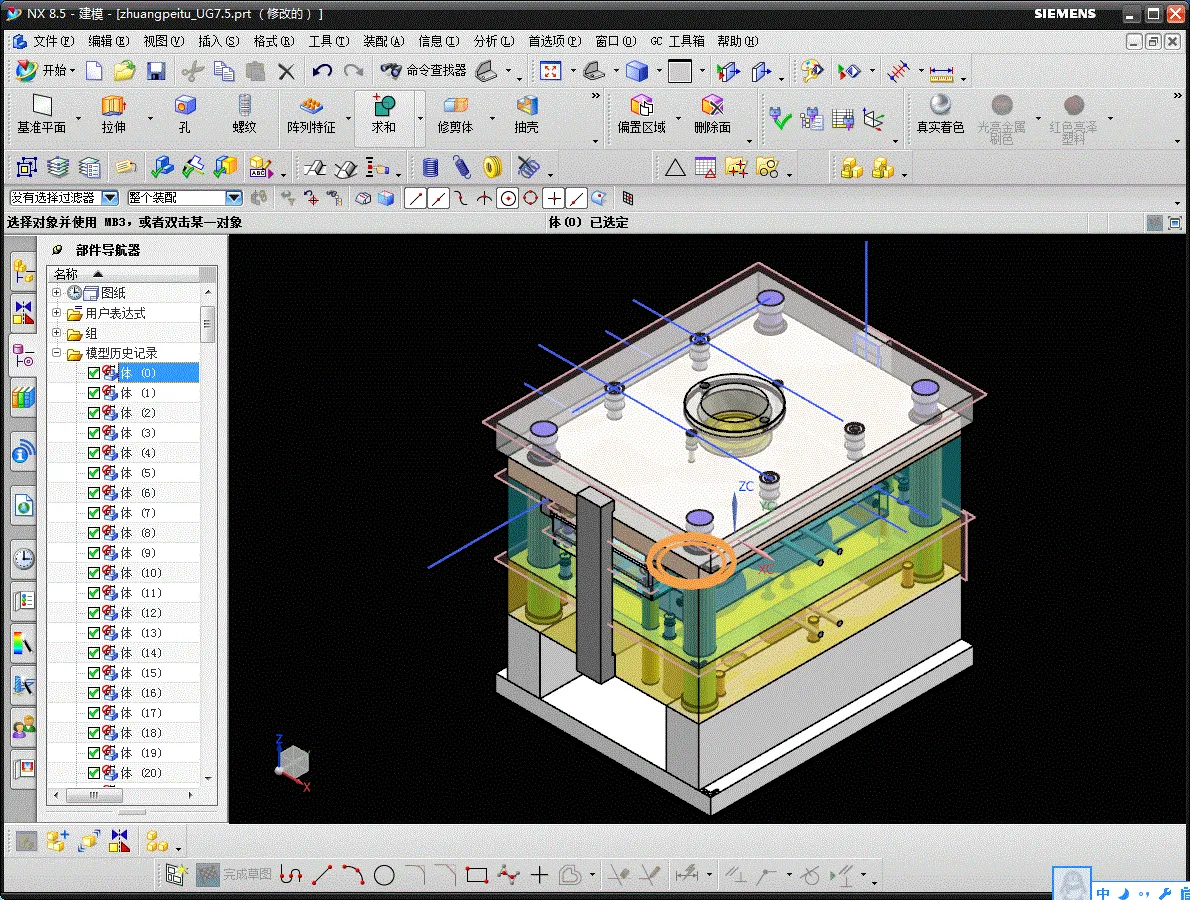Viewport: 1190px width, 900px height.
Task: Open the assembly navigator sidebar icon
Action: [24, 272]
